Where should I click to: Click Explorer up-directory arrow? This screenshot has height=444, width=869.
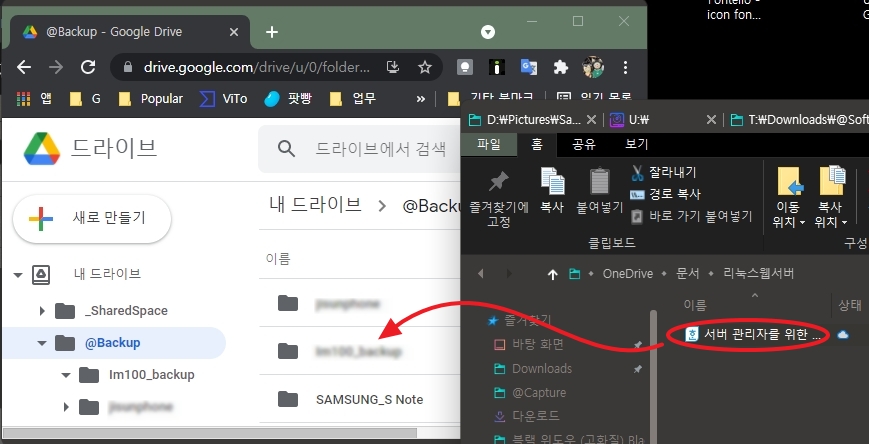point(552,274)
